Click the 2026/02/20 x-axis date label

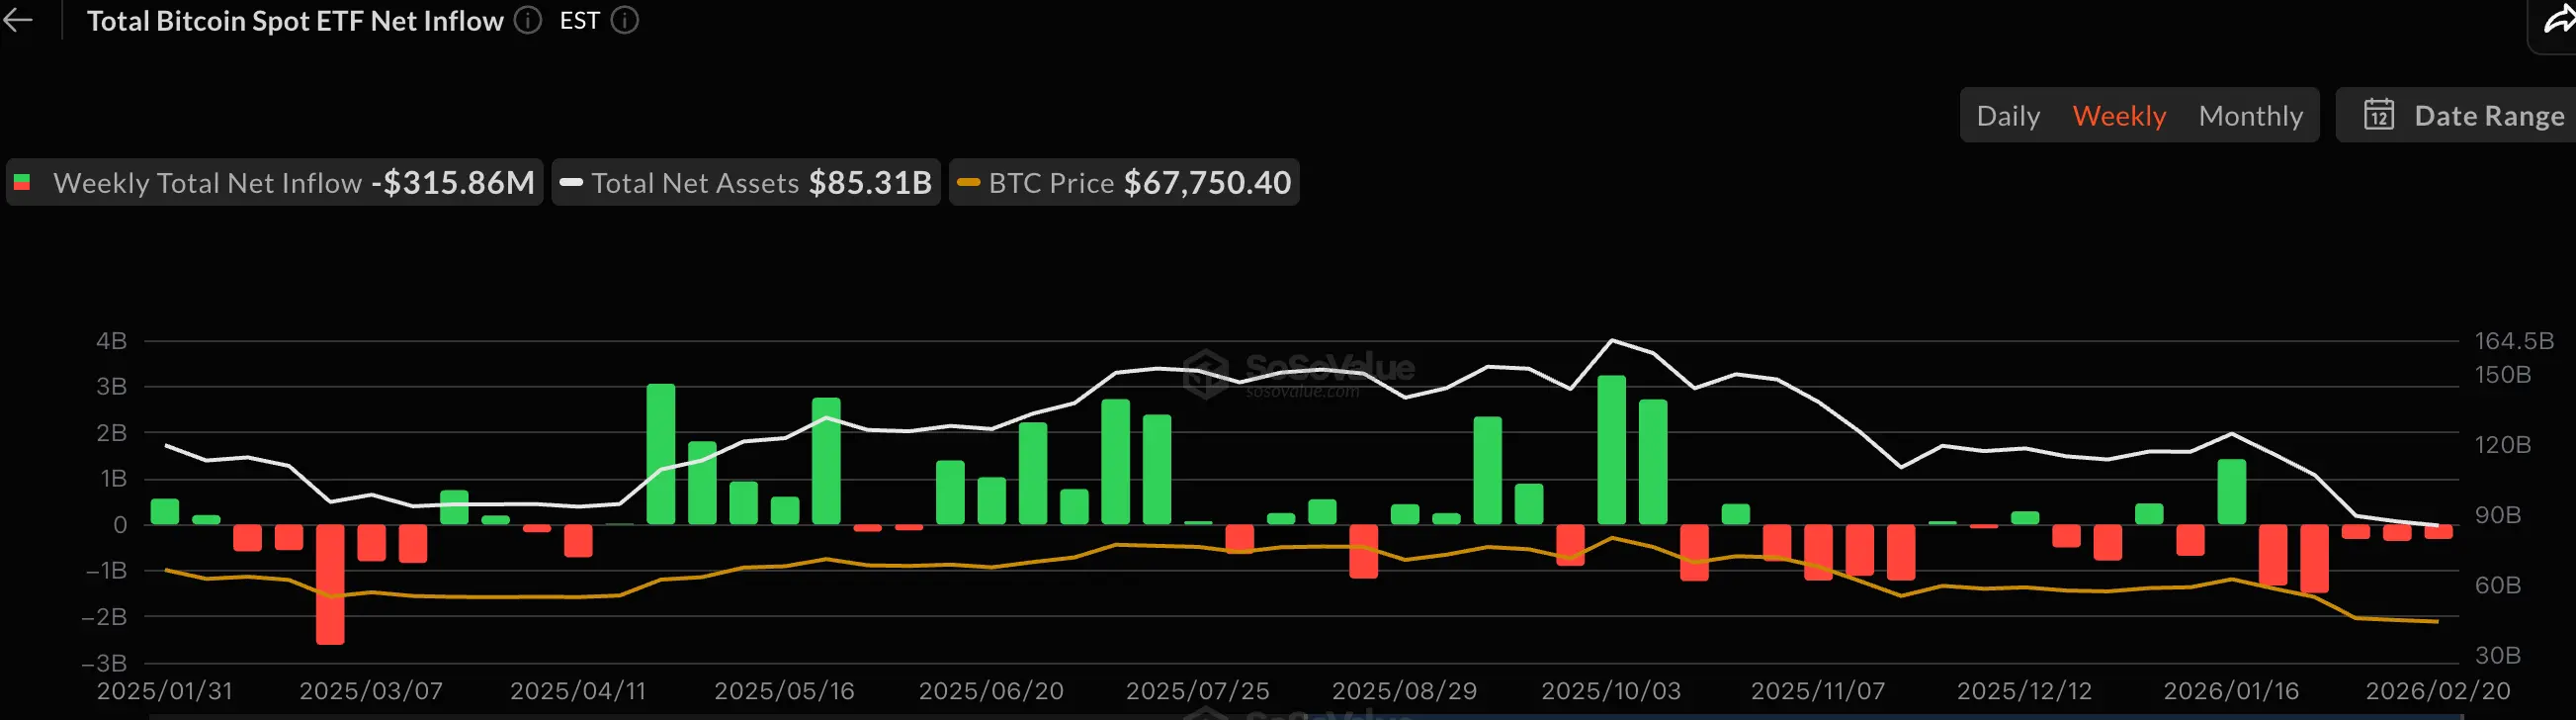[2437, 690]
